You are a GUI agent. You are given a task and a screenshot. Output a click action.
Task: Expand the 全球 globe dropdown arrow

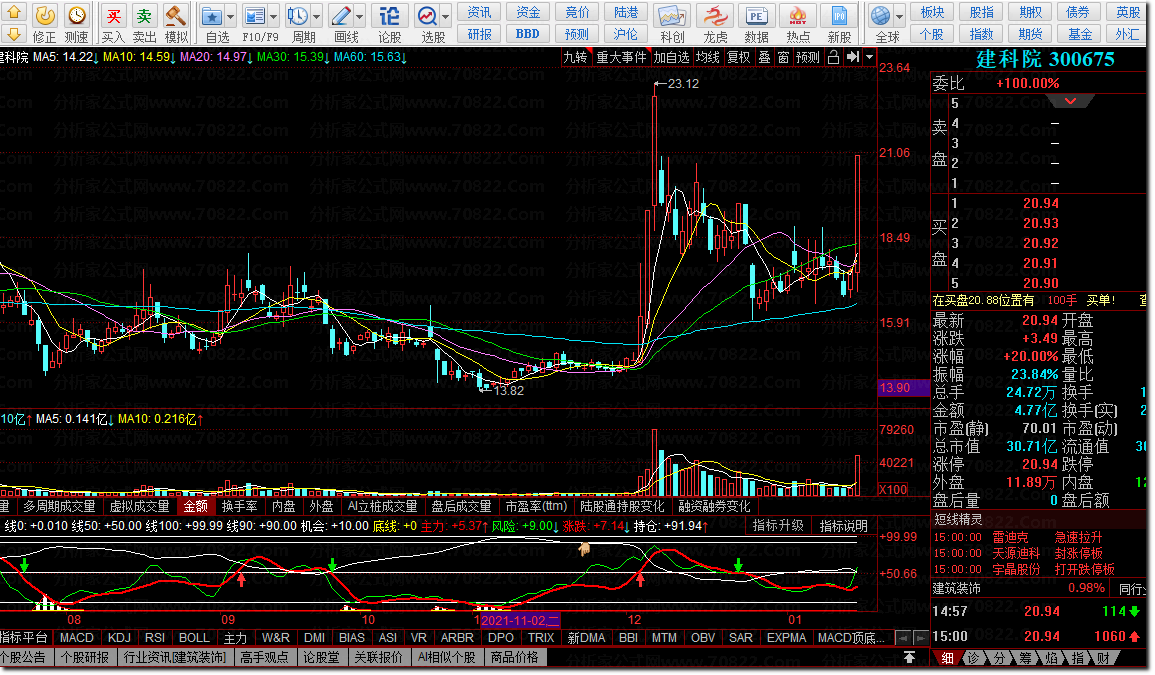pyautogui.click(x=899, y=16)
